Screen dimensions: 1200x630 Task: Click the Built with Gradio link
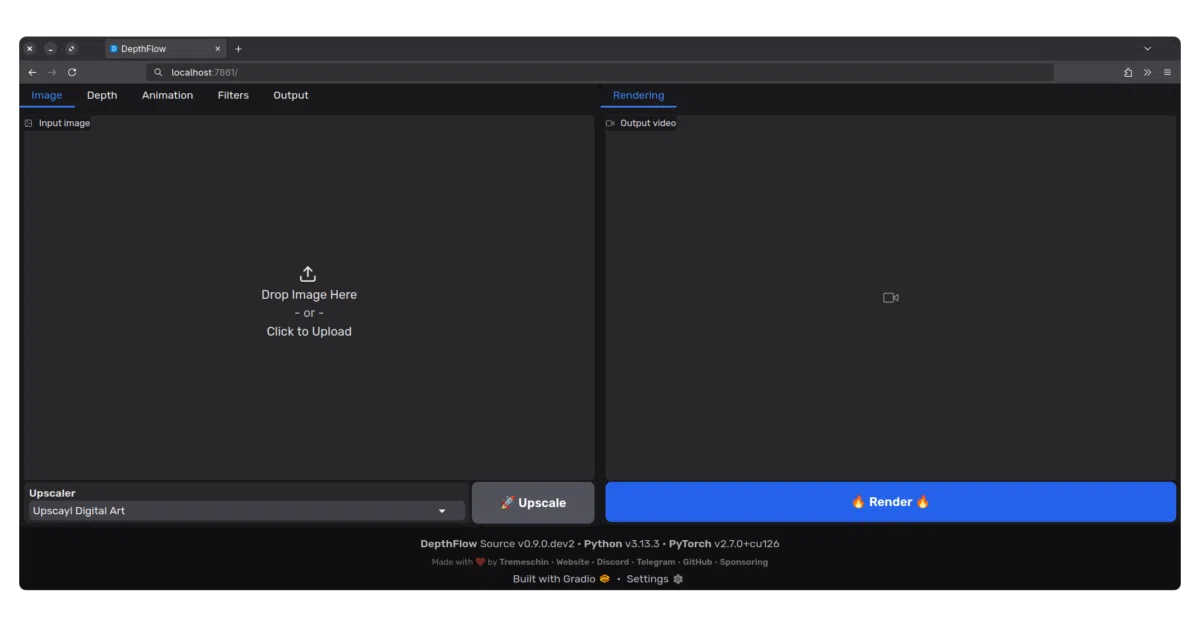point(561,579)
